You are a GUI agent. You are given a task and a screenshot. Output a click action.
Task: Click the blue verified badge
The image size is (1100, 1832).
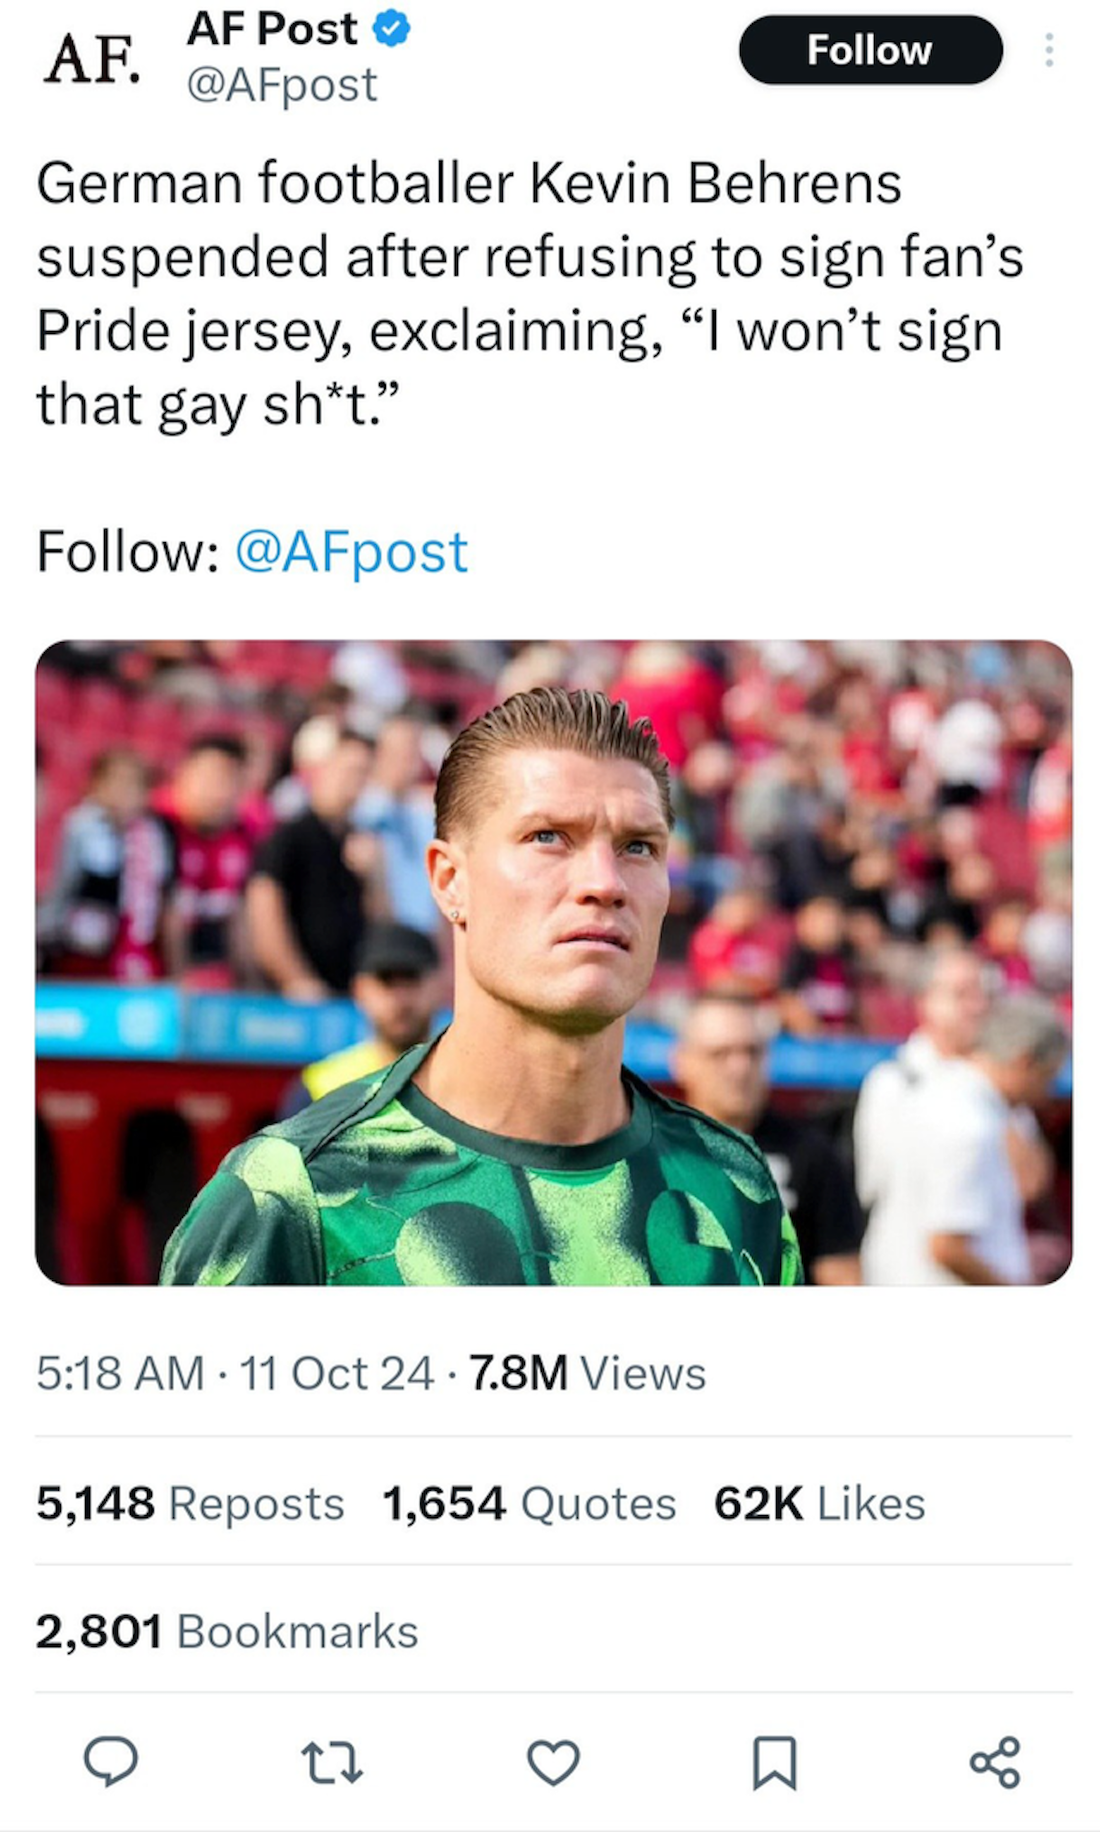(x=391, y=29)
